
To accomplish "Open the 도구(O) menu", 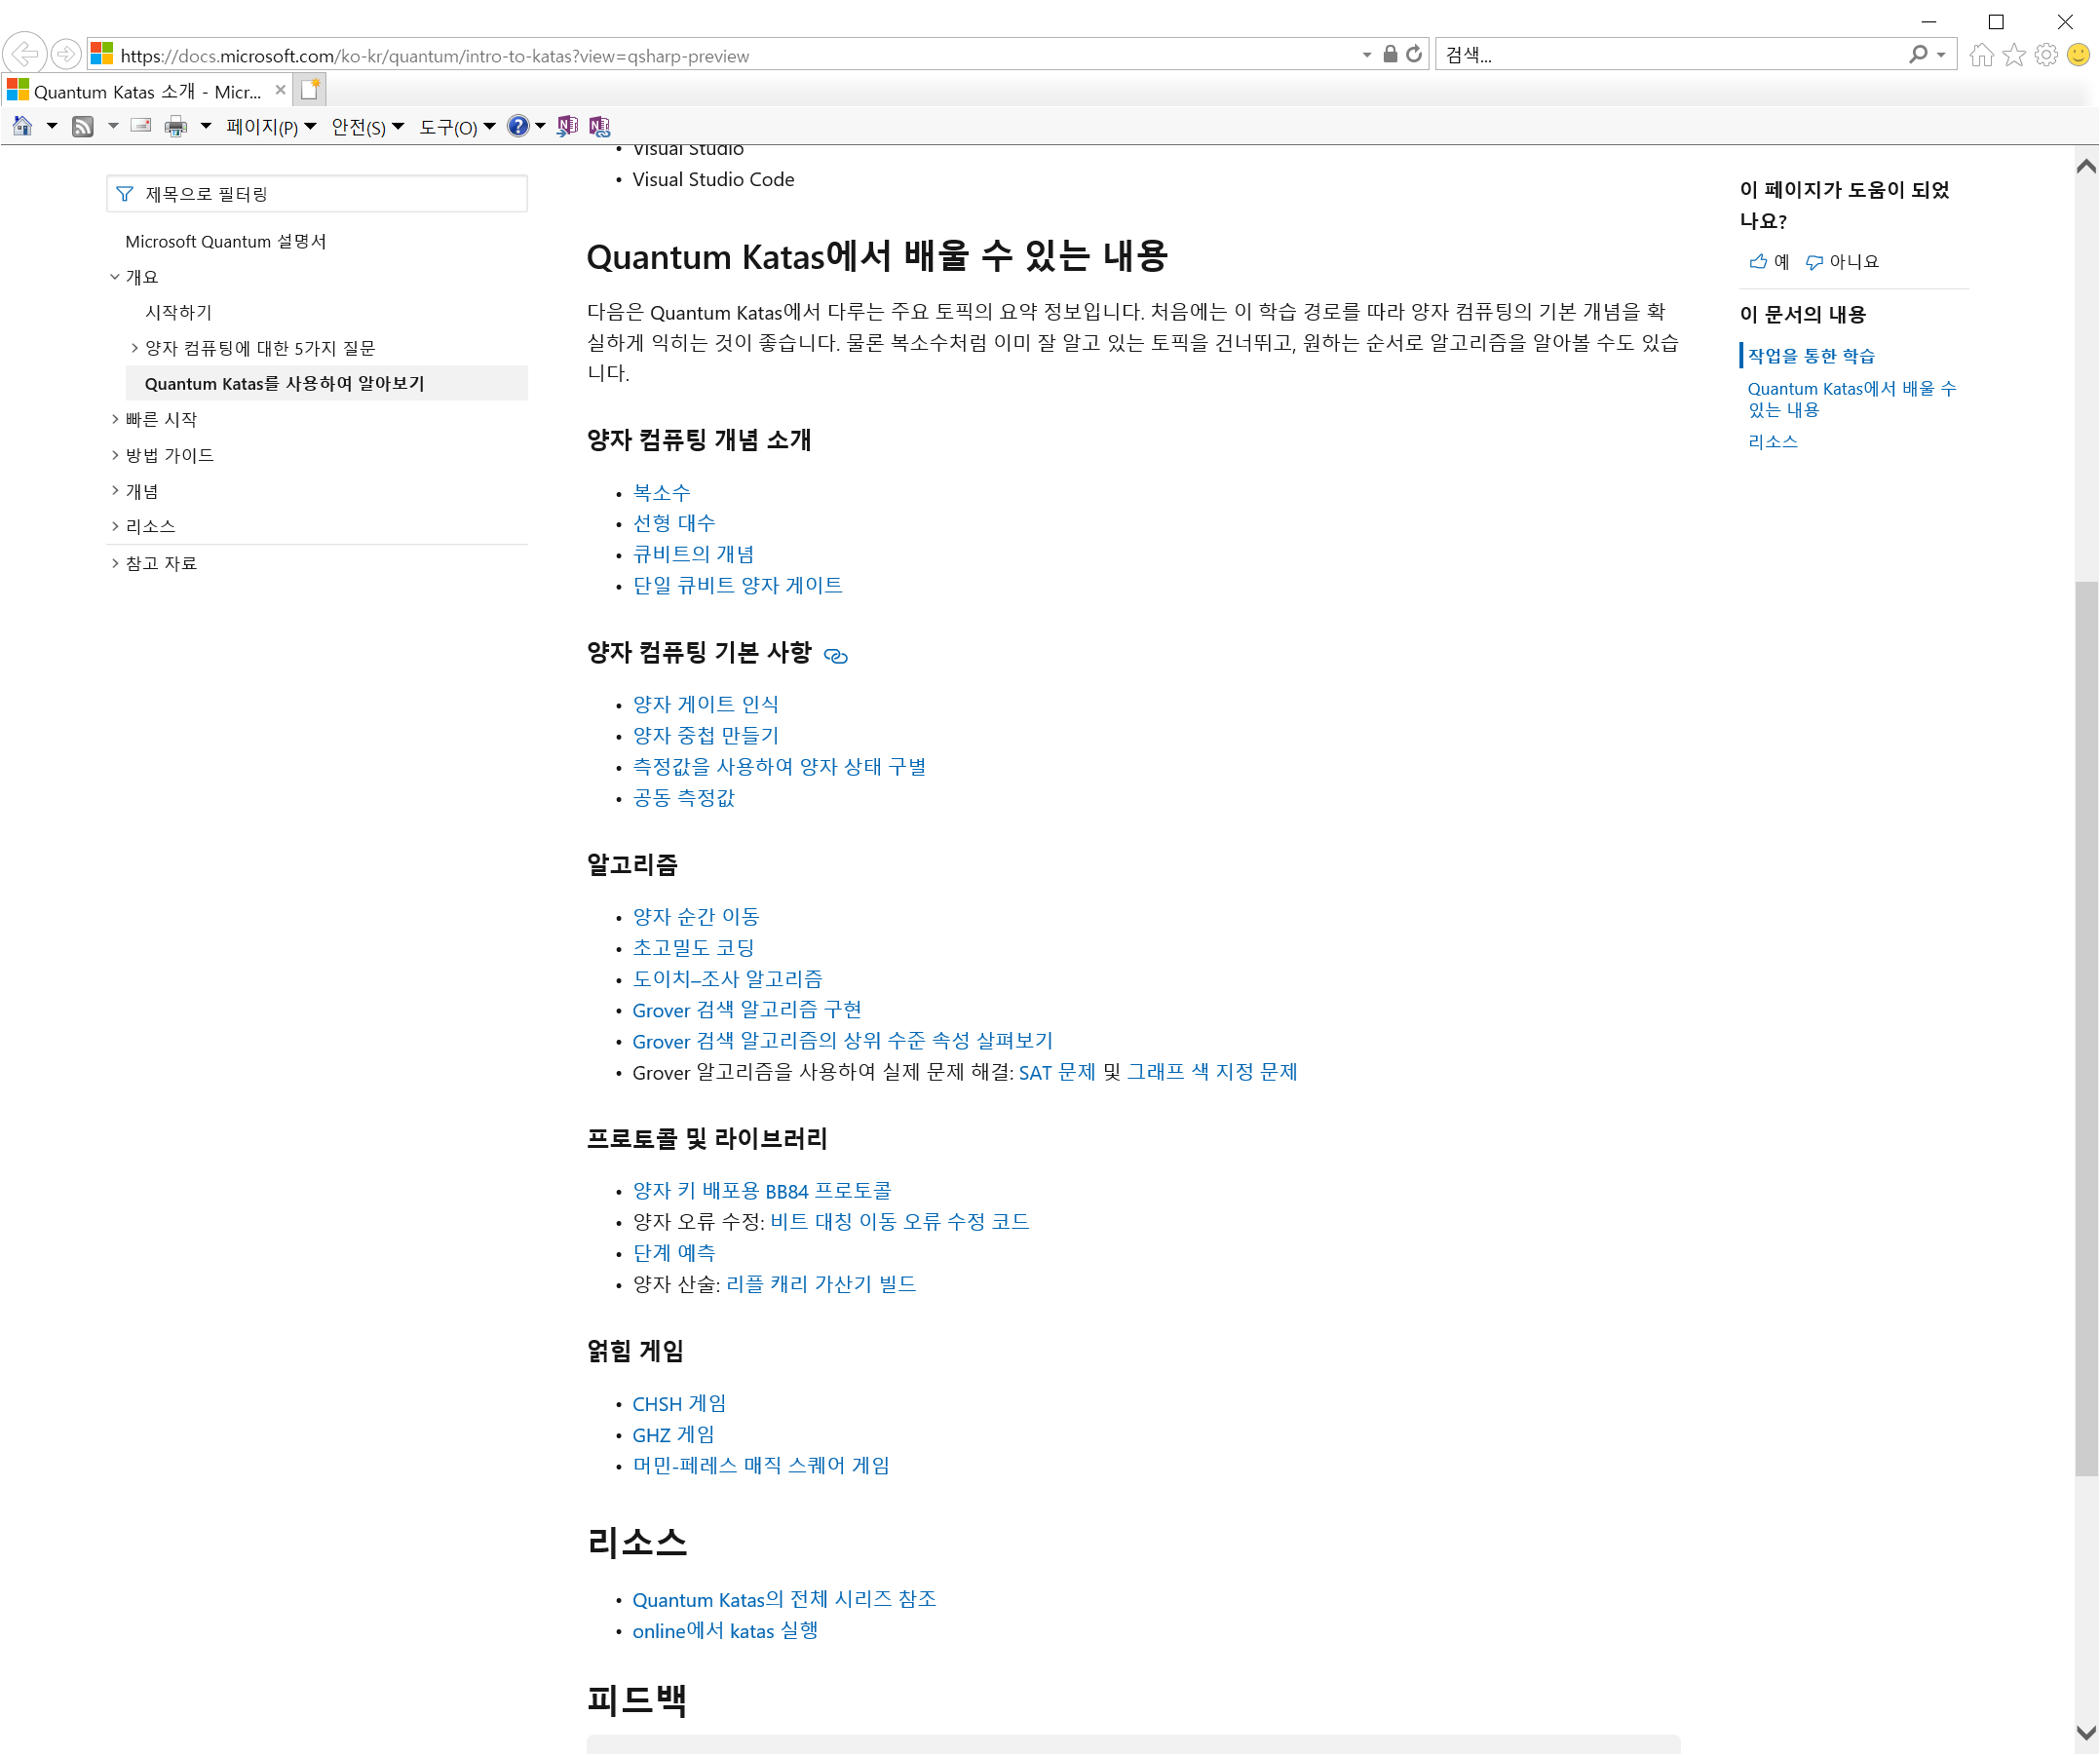I will pyautogui.click(x=456, y=127).
